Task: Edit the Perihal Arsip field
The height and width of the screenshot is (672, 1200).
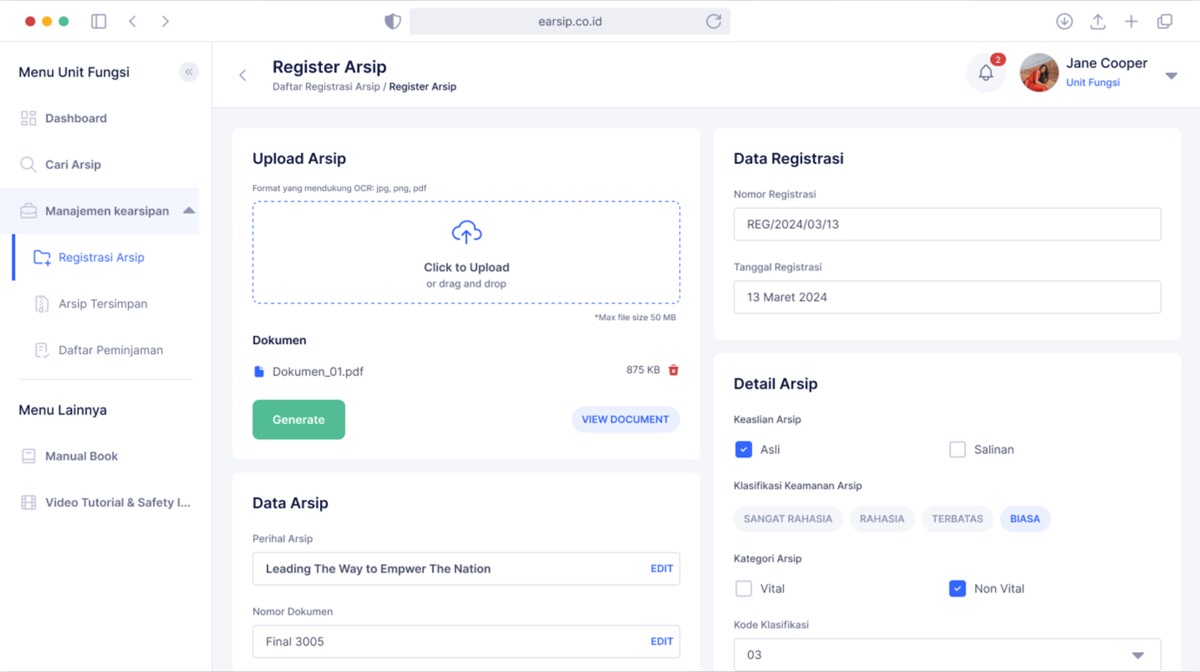Action: (x=662, y=568)
